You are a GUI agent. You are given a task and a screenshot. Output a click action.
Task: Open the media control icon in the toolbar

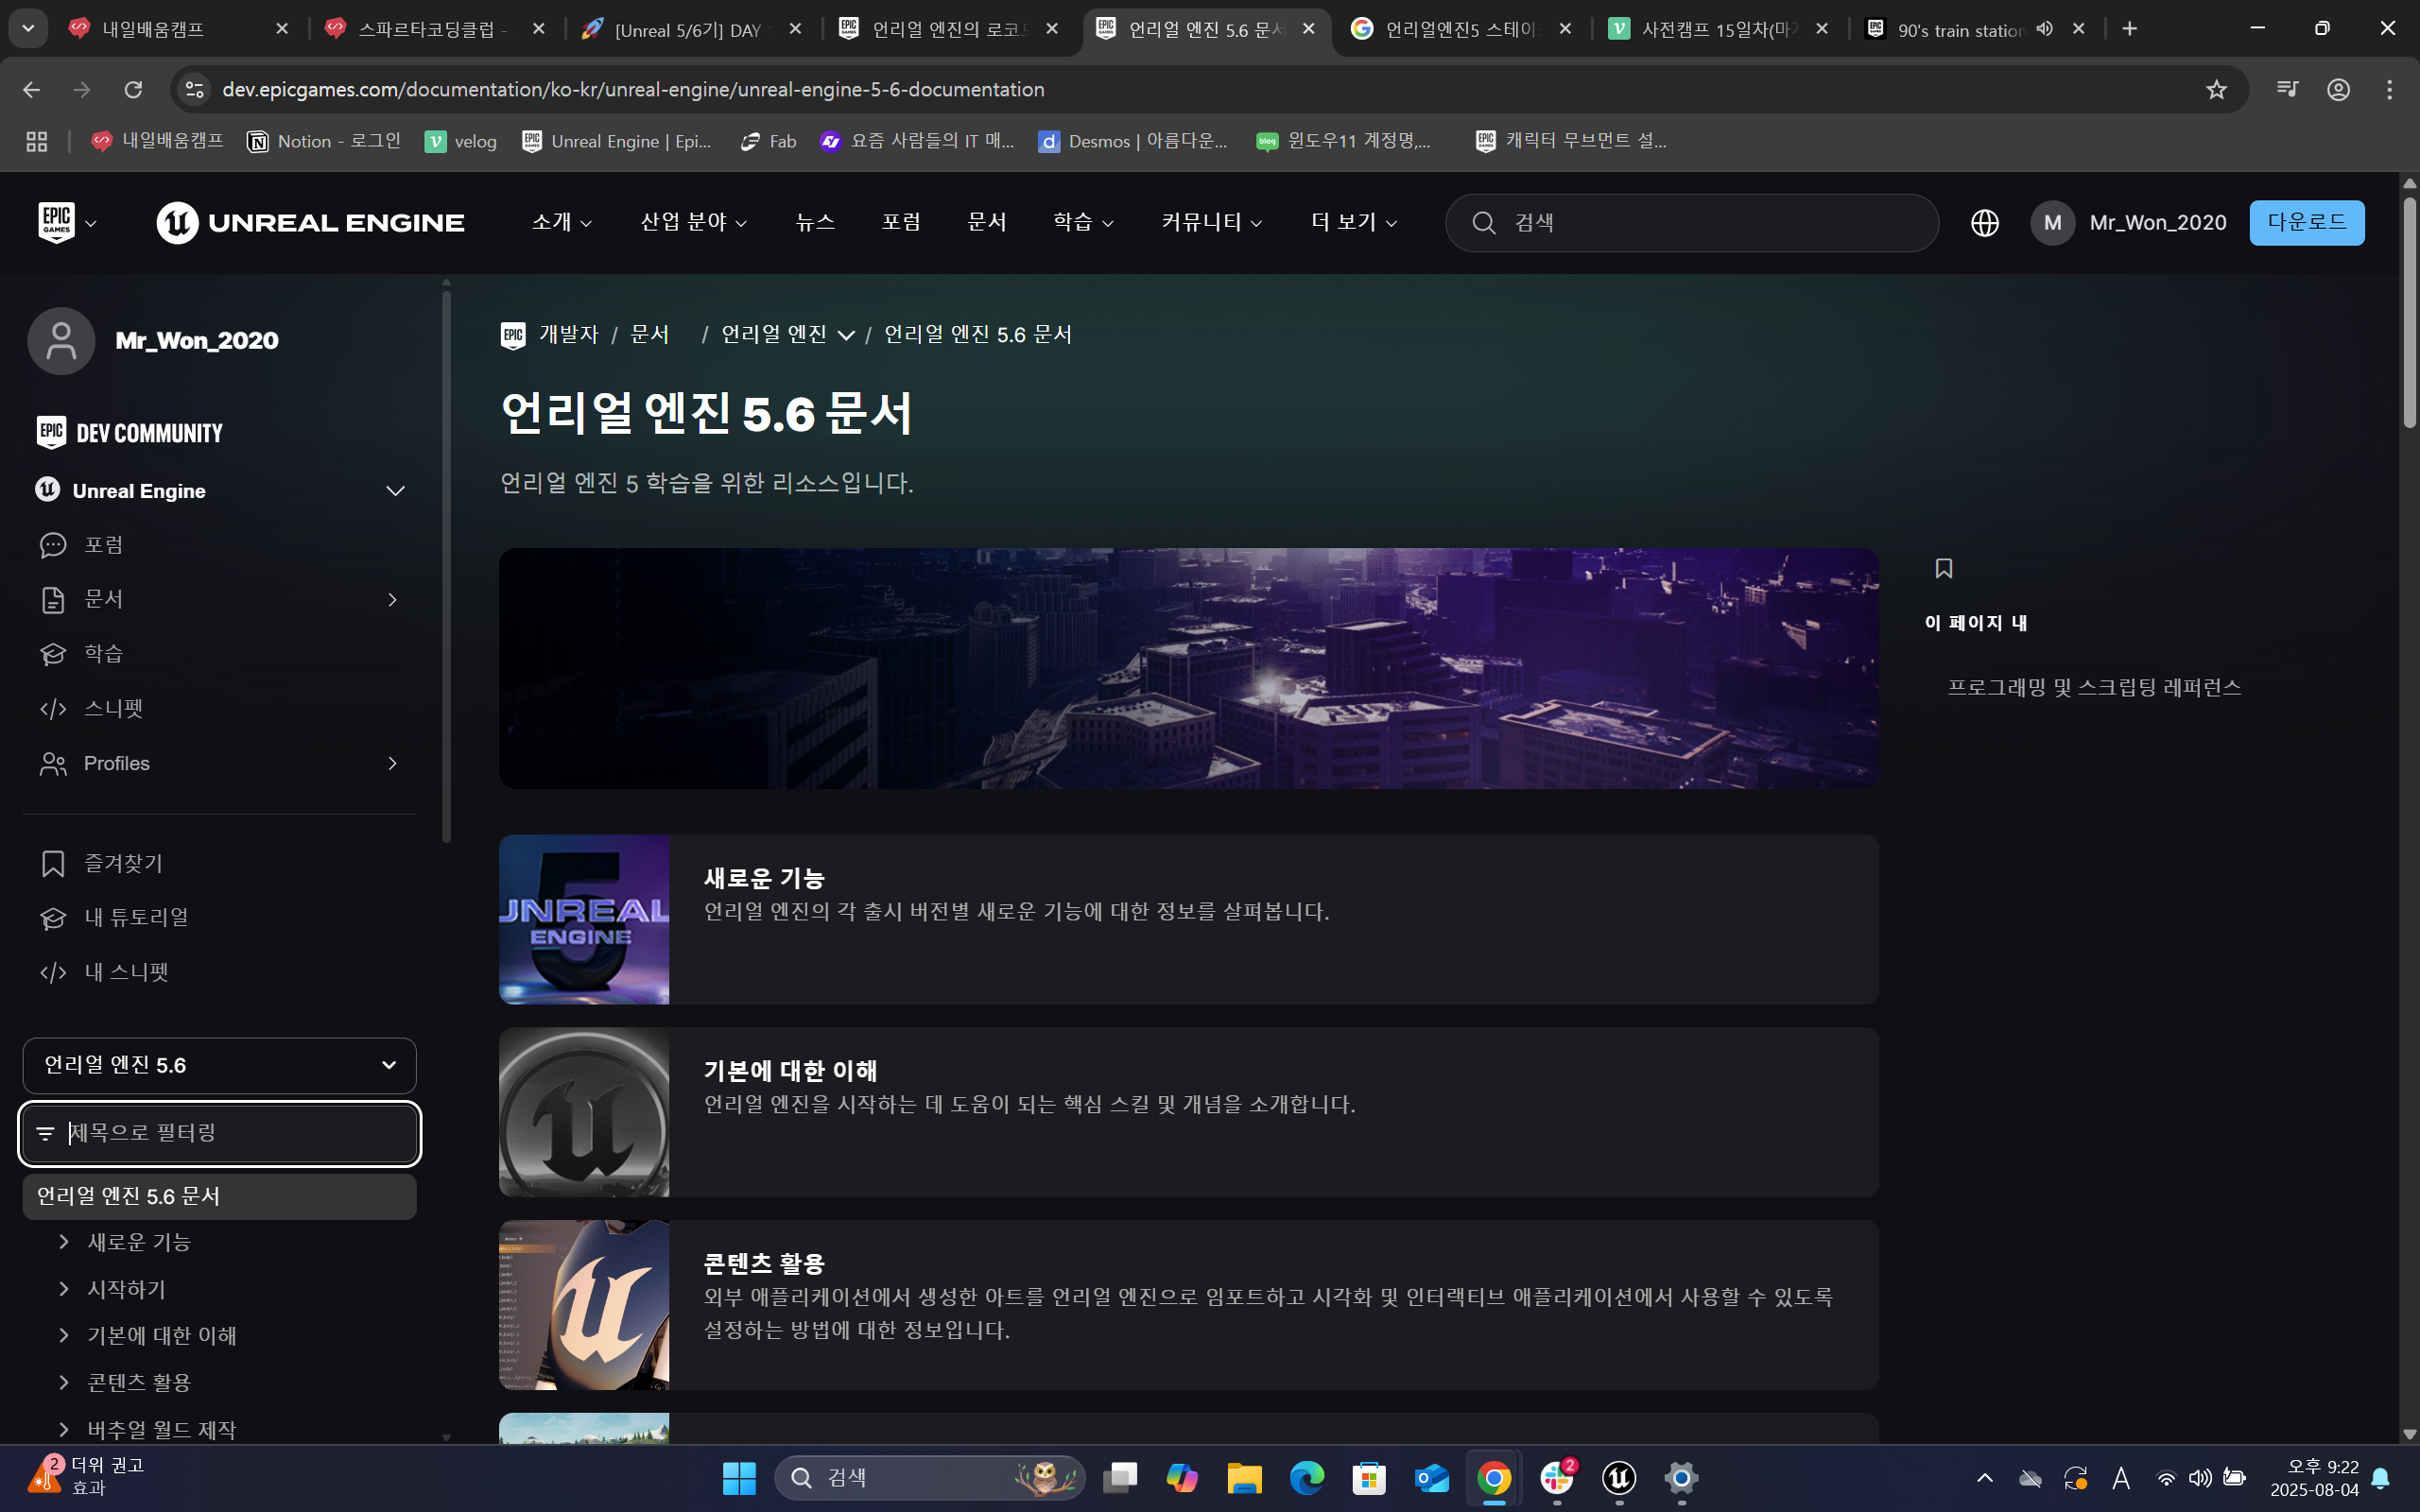click(x=2287, y=90)
